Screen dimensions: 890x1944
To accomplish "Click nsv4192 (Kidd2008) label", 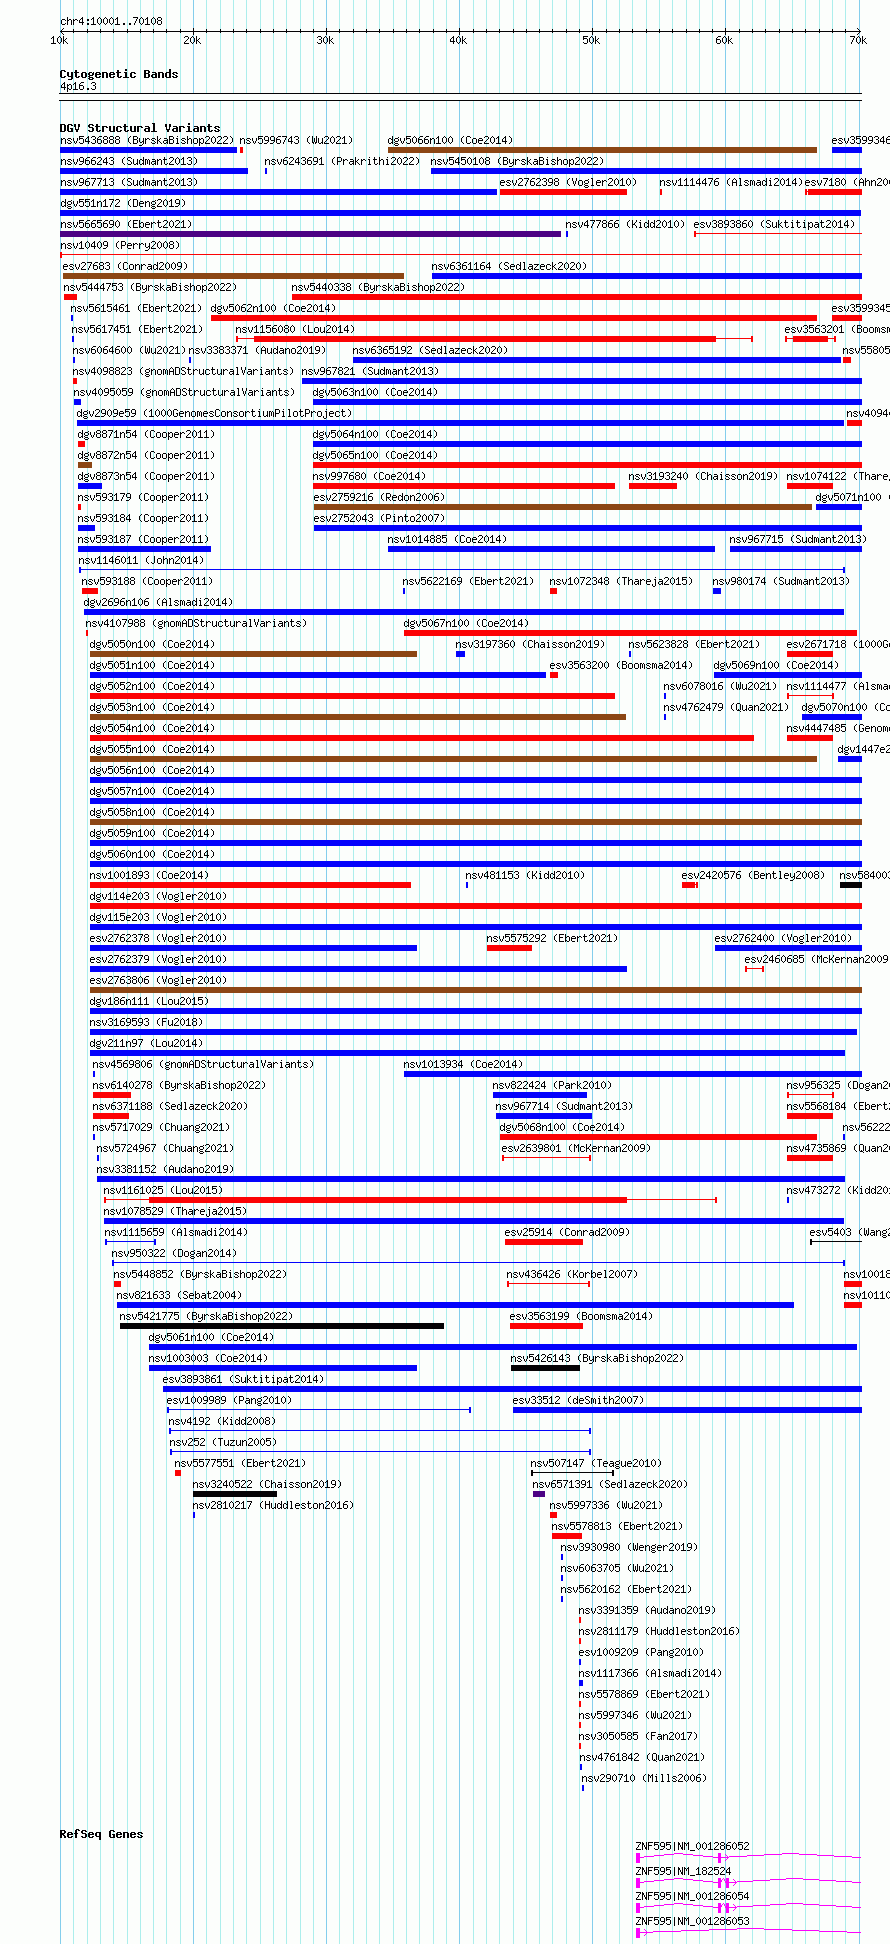I will 222,1421.
